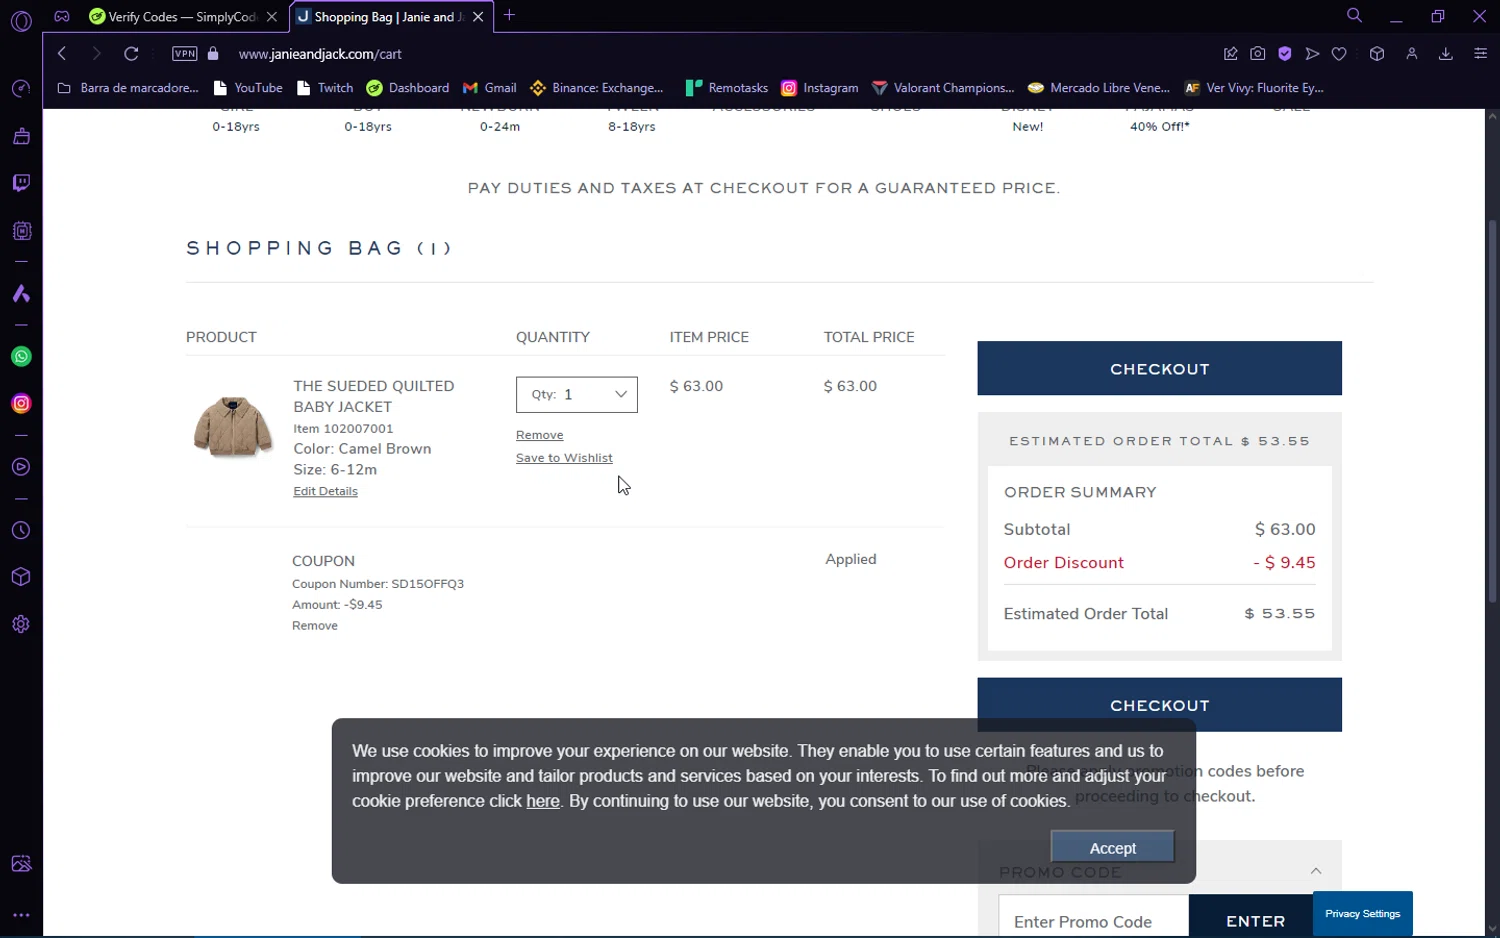Screen dimensions: 1500x938
Task: Open the easy setup menu icon
Action: pyautogui.click(x=1481, y=54)
